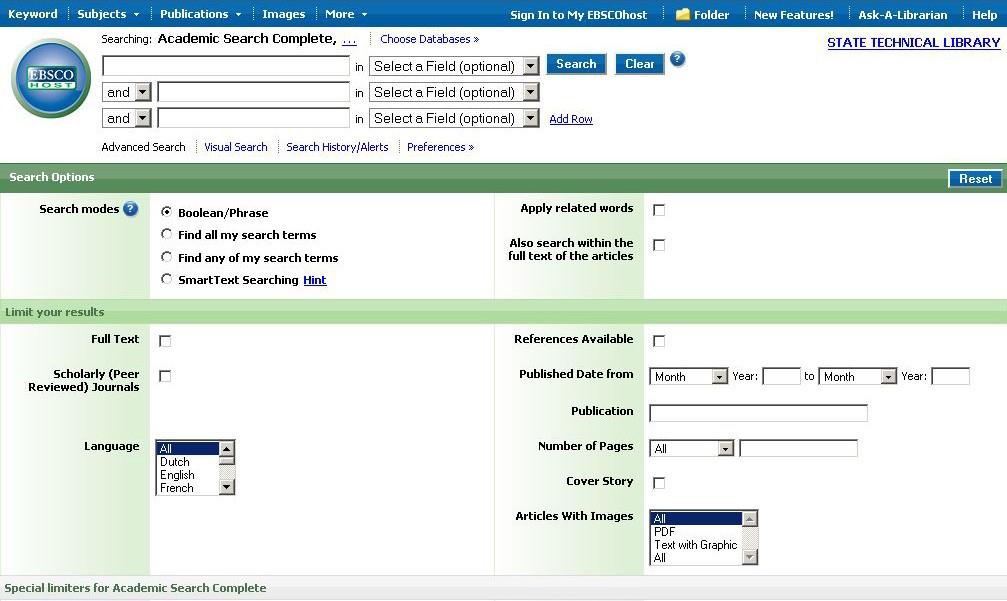Open third row 'and' operator dropdown
Image resolution: width=1007 pixels, height=601 pixels.
127,118
